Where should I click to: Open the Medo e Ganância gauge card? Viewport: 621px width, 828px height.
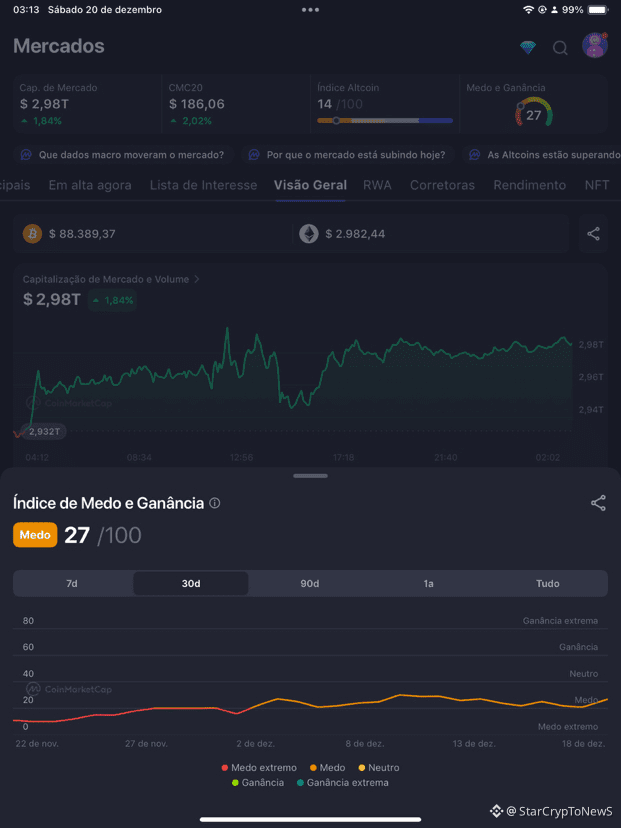pos(533,106)
